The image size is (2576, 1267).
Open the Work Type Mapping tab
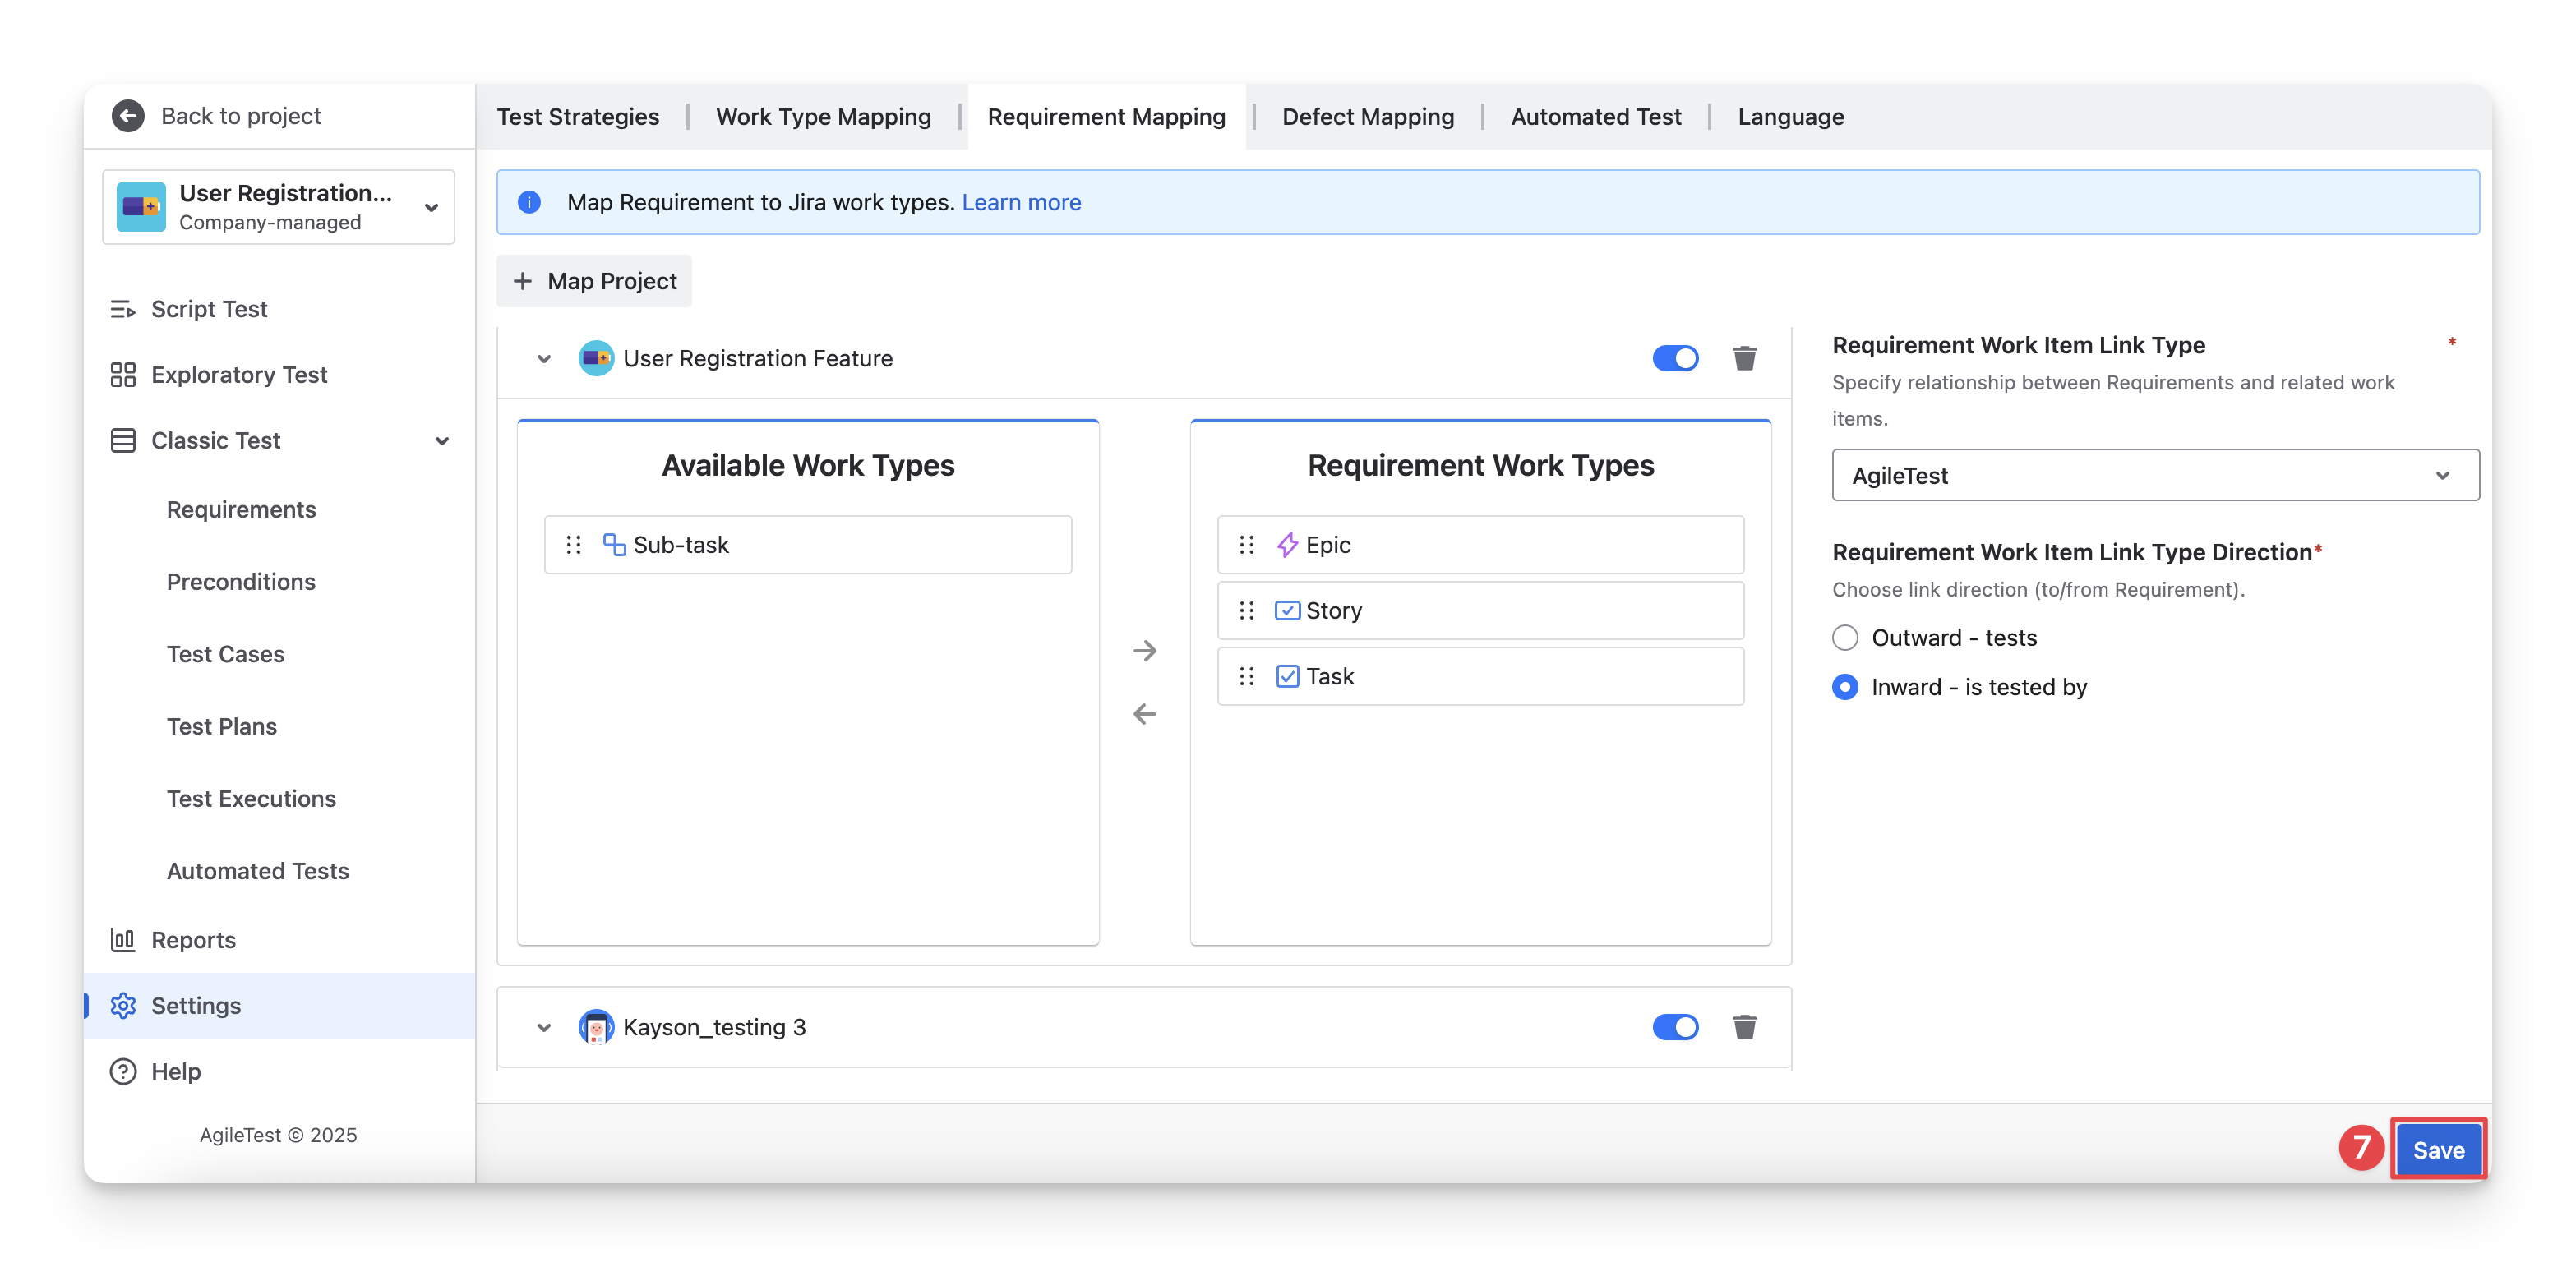823,117
